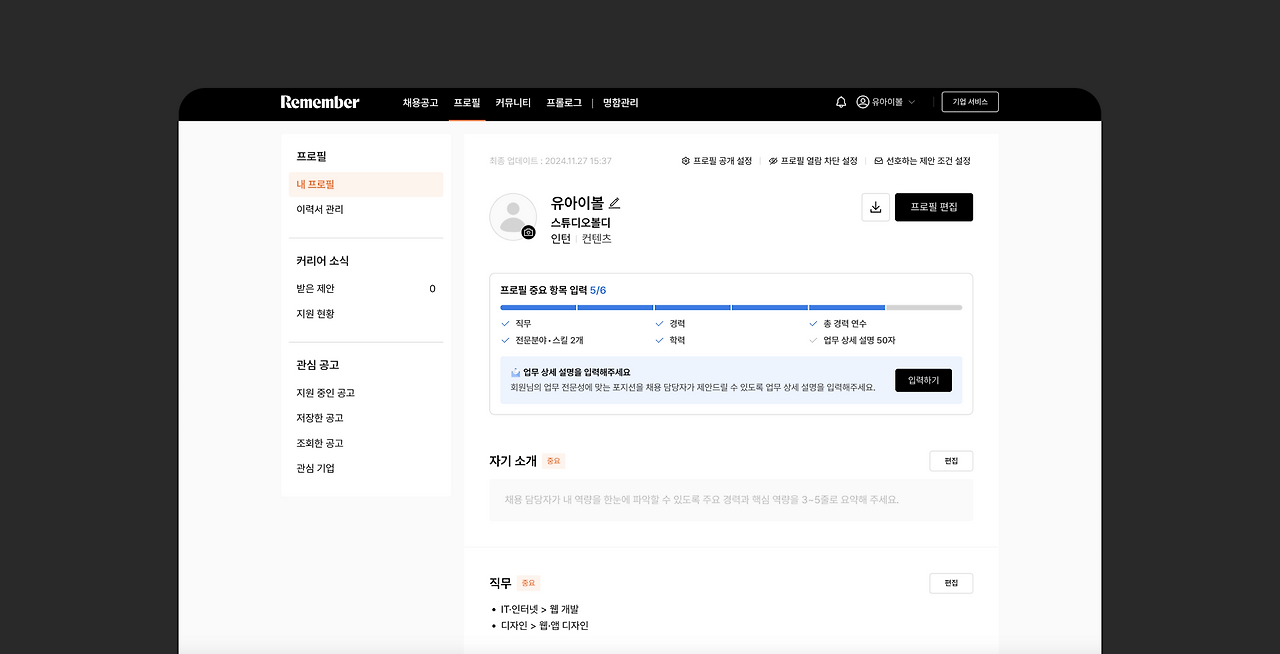The width and height of the screenshot is (1280, 654).
Task: Click the 인턴 position label
Action: click(561, 239)
